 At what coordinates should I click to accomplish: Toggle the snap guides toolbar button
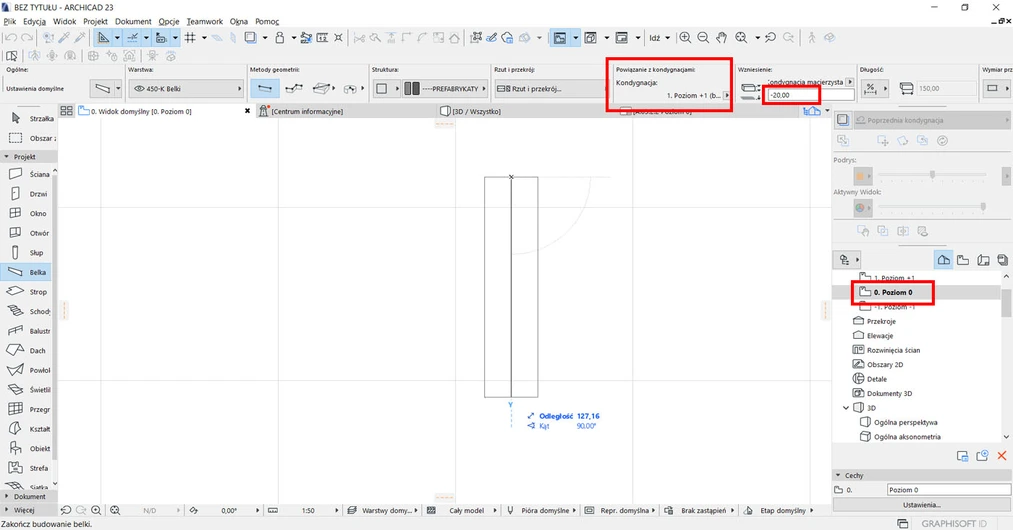132,38
